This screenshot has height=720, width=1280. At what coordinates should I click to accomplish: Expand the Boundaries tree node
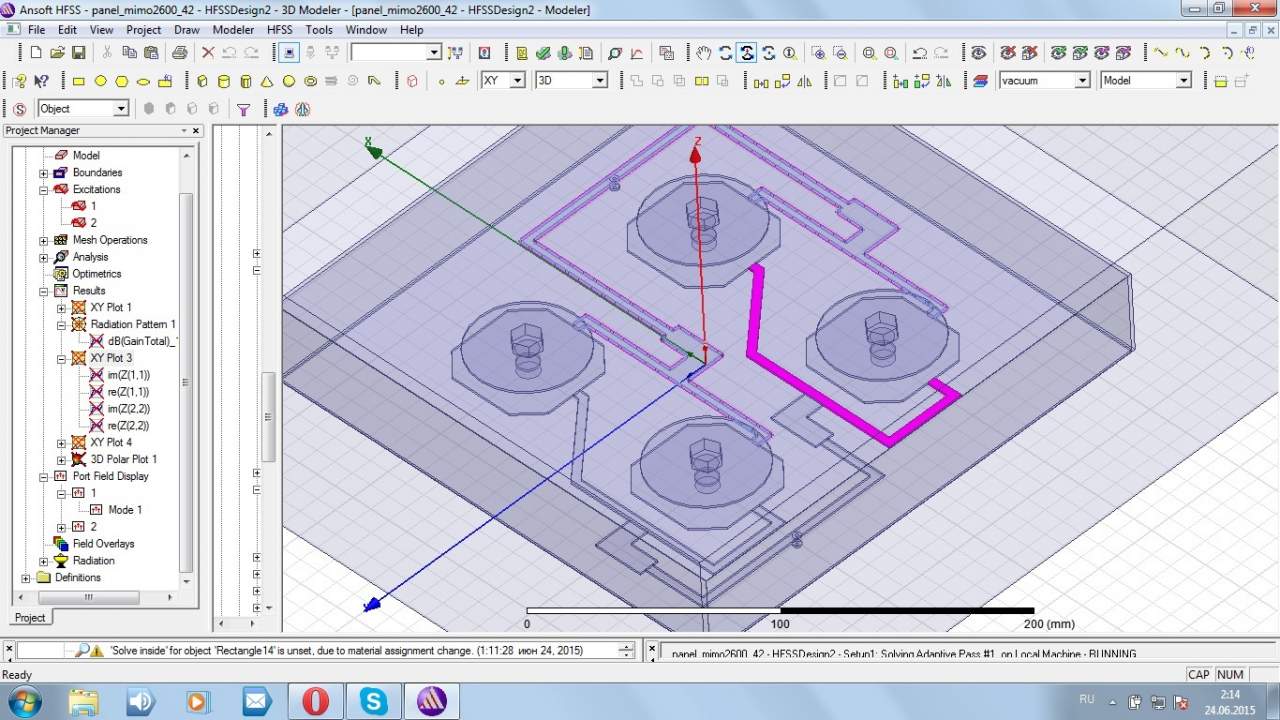click(x=44, y=173)
